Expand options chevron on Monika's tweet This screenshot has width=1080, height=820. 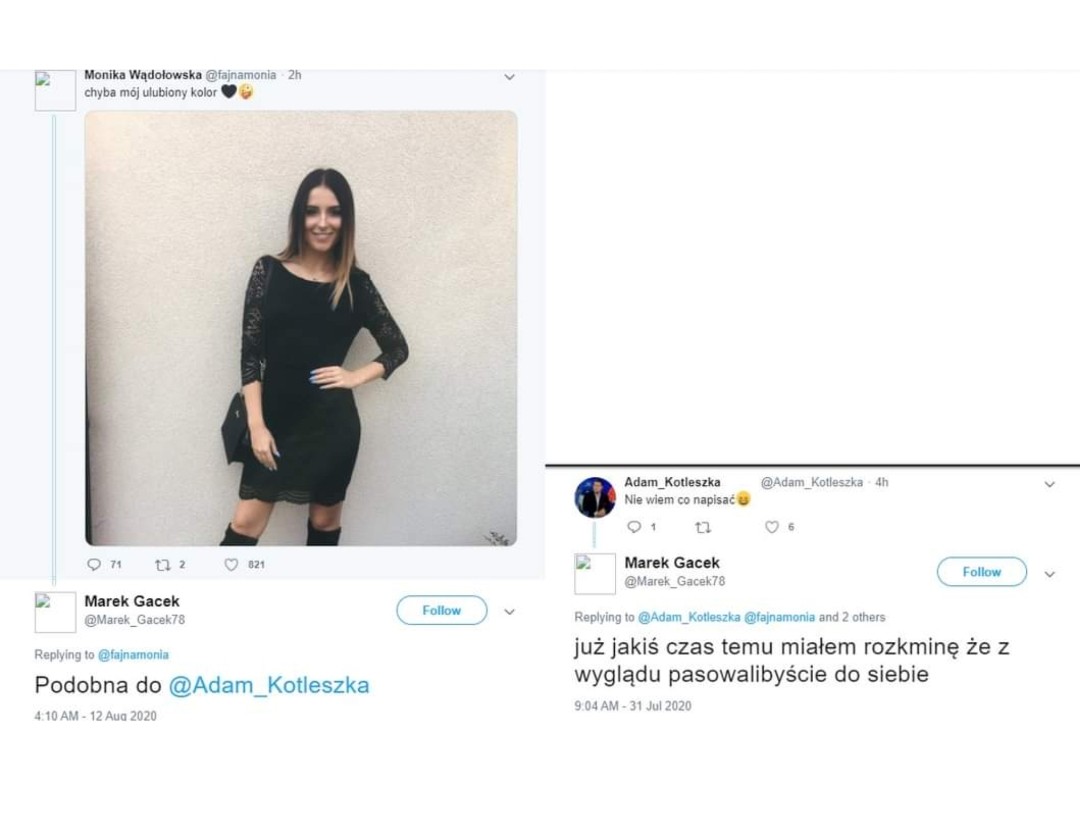[509, 77]
